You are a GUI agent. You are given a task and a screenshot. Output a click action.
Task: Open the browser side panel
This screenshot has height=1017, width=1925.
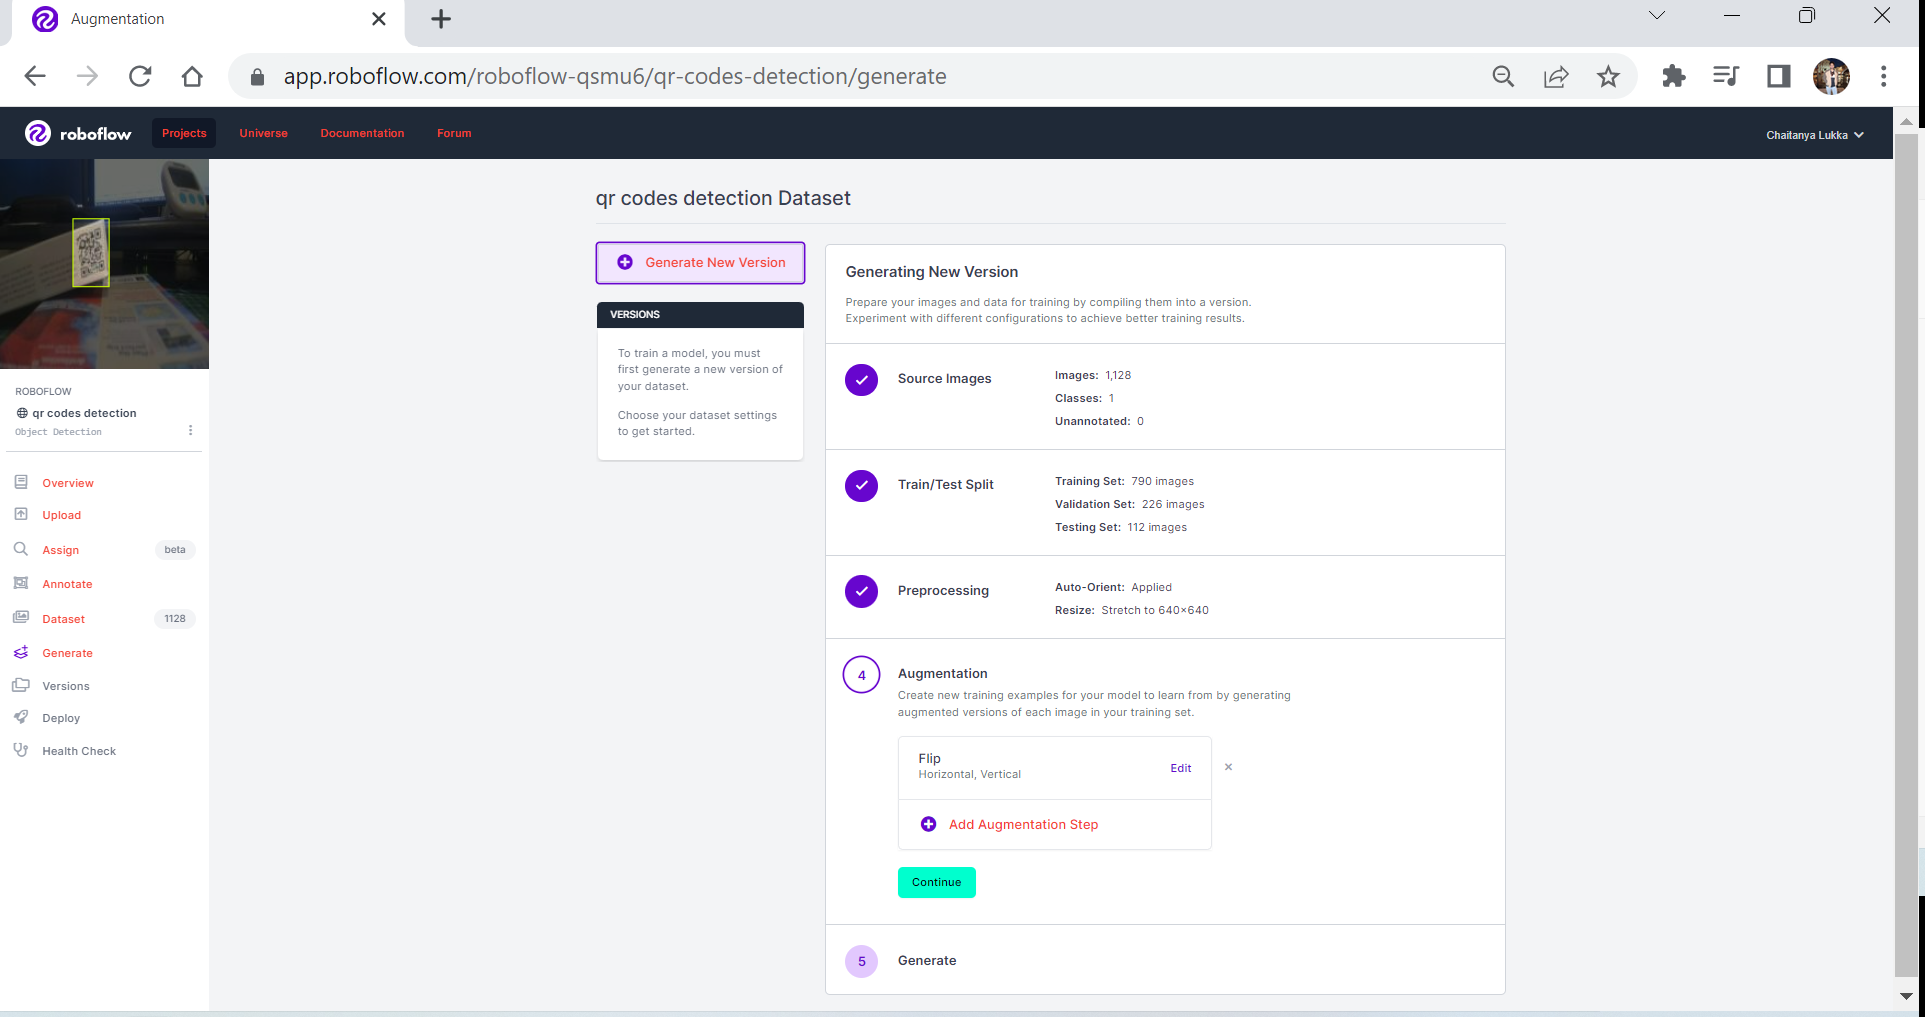1778,76
